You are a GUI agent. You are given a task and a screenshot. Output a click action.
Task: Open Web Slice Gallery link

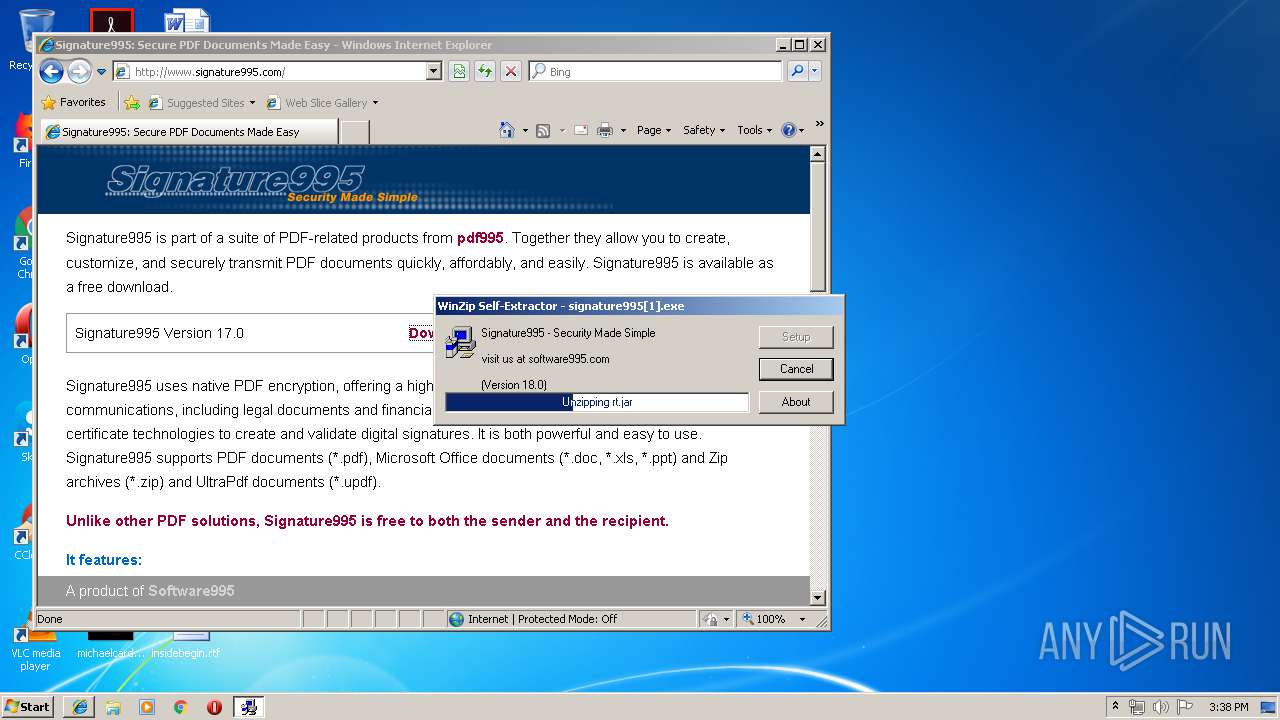coord(322,102)
